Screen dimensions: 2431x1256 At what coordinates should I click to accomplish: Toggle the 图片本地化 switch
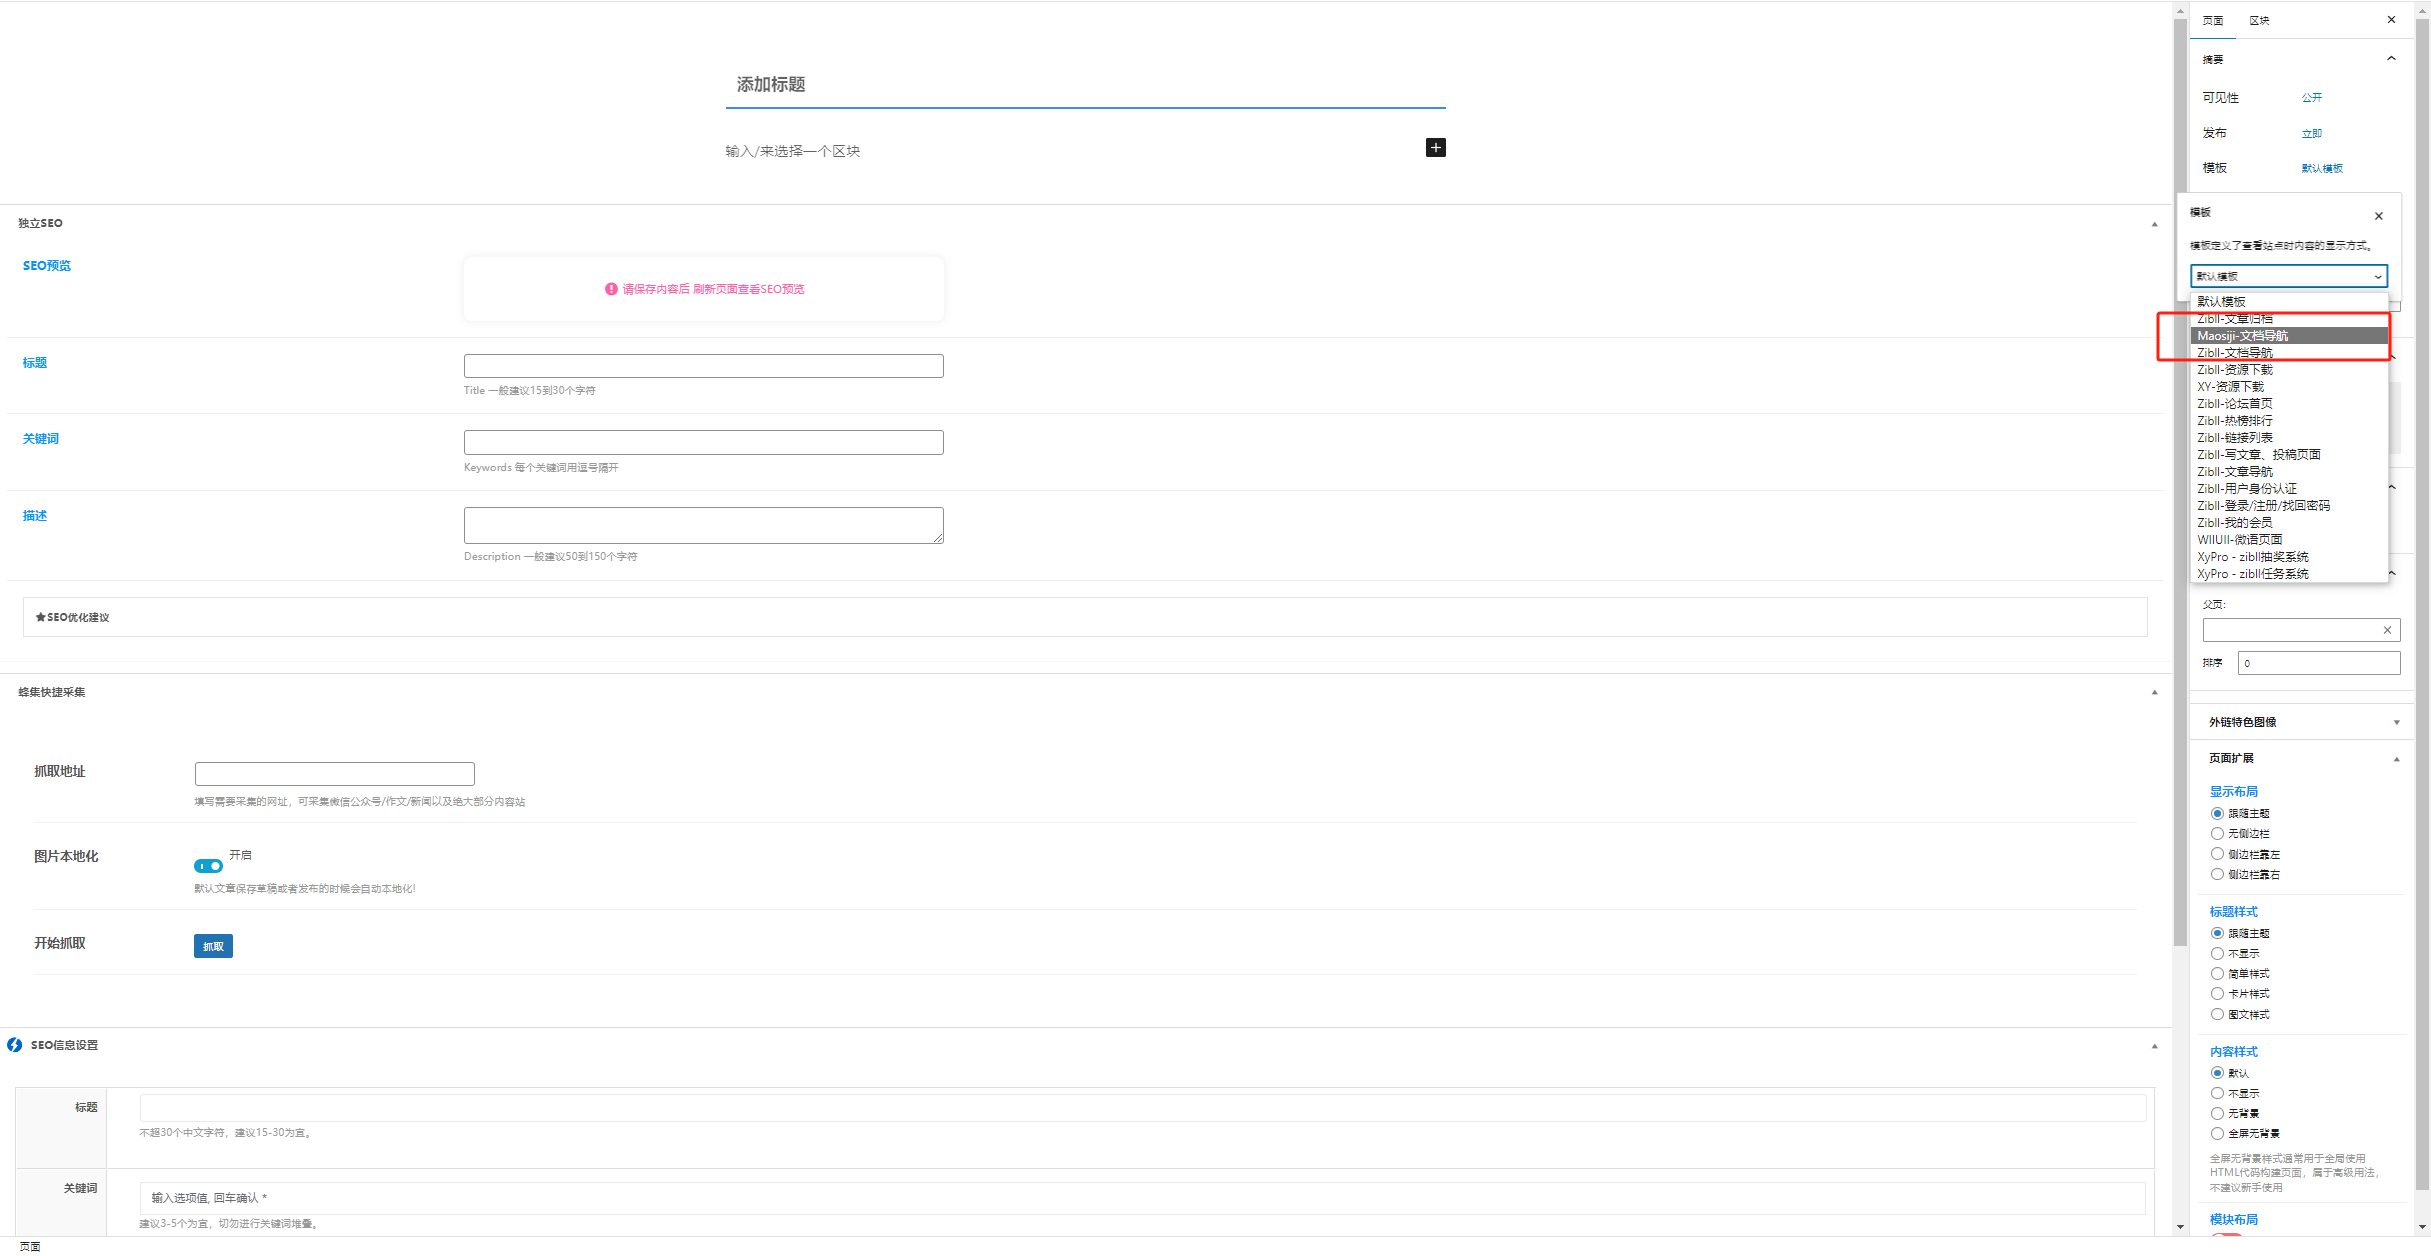point(208,866)
